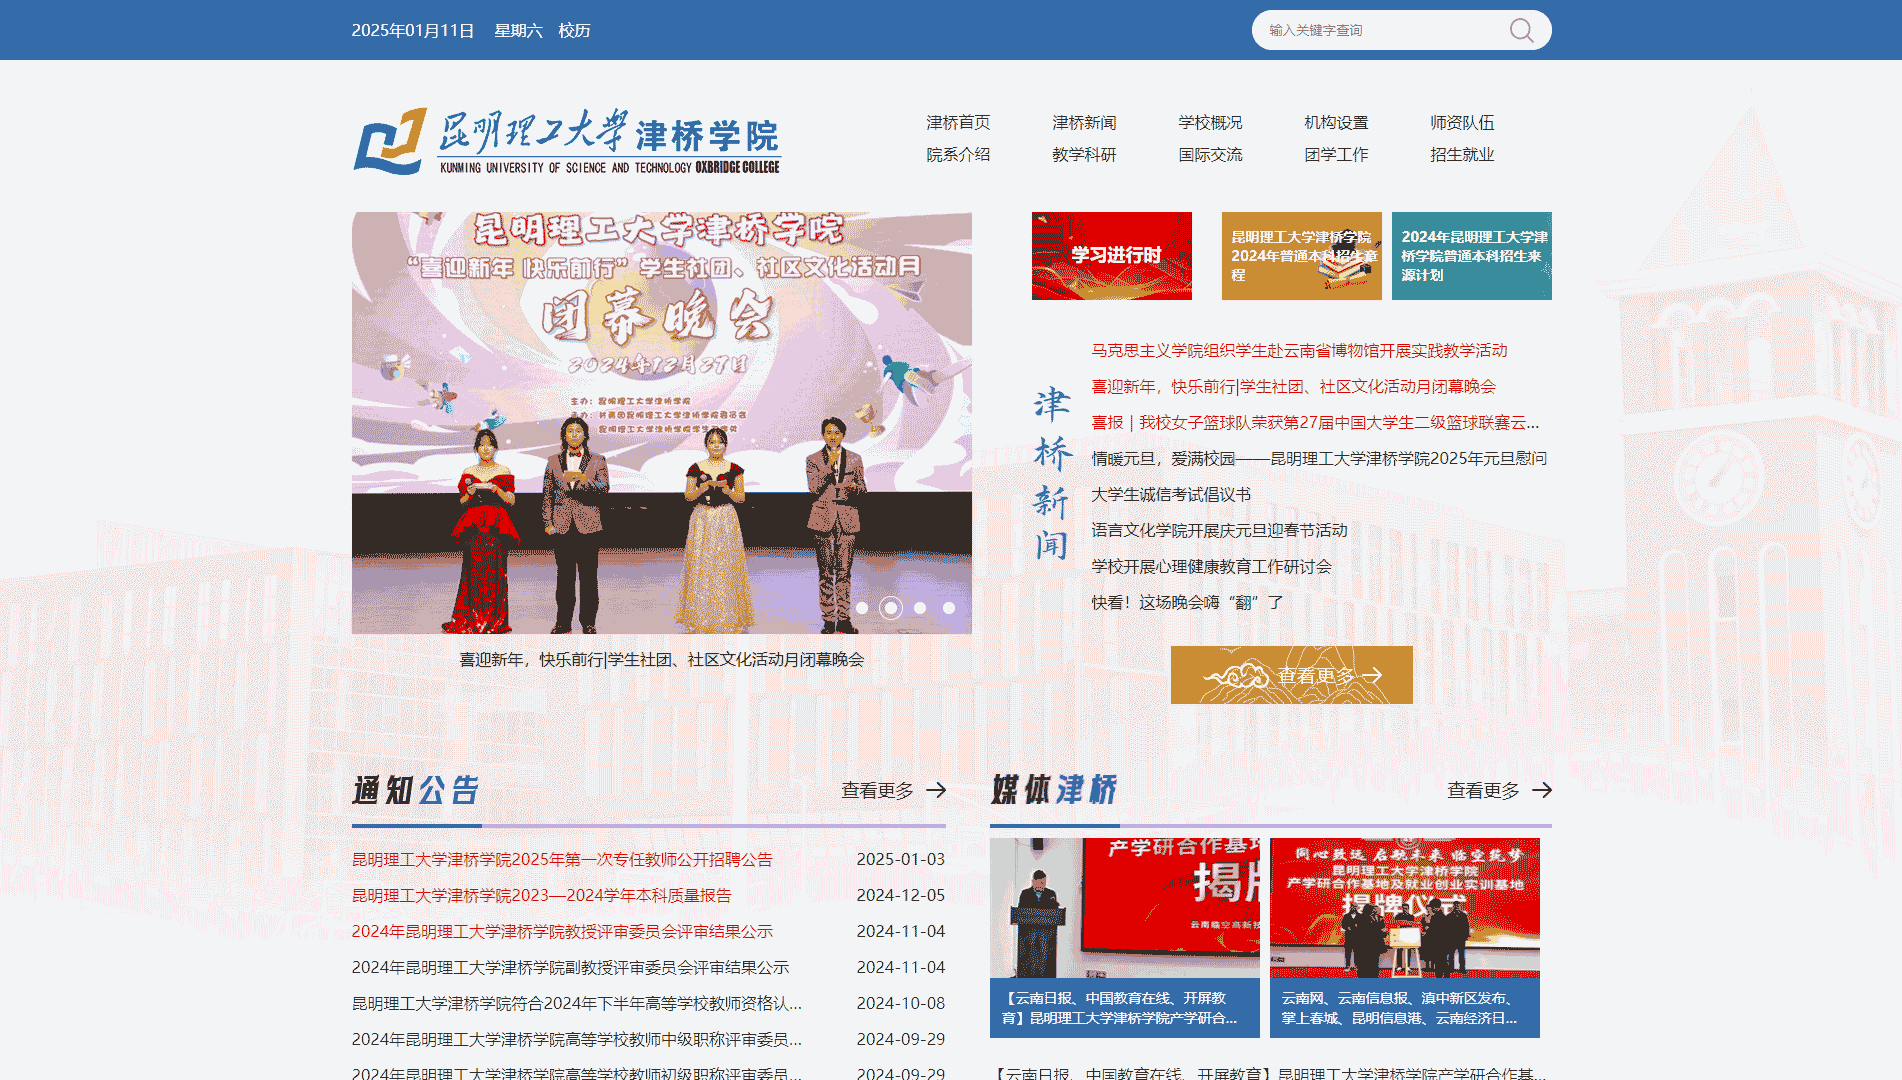Screen dimensions: 1902x1080
Task: Click the vertical 津桥新闻 calligraphy title
Action: (x=1052, y=474)
